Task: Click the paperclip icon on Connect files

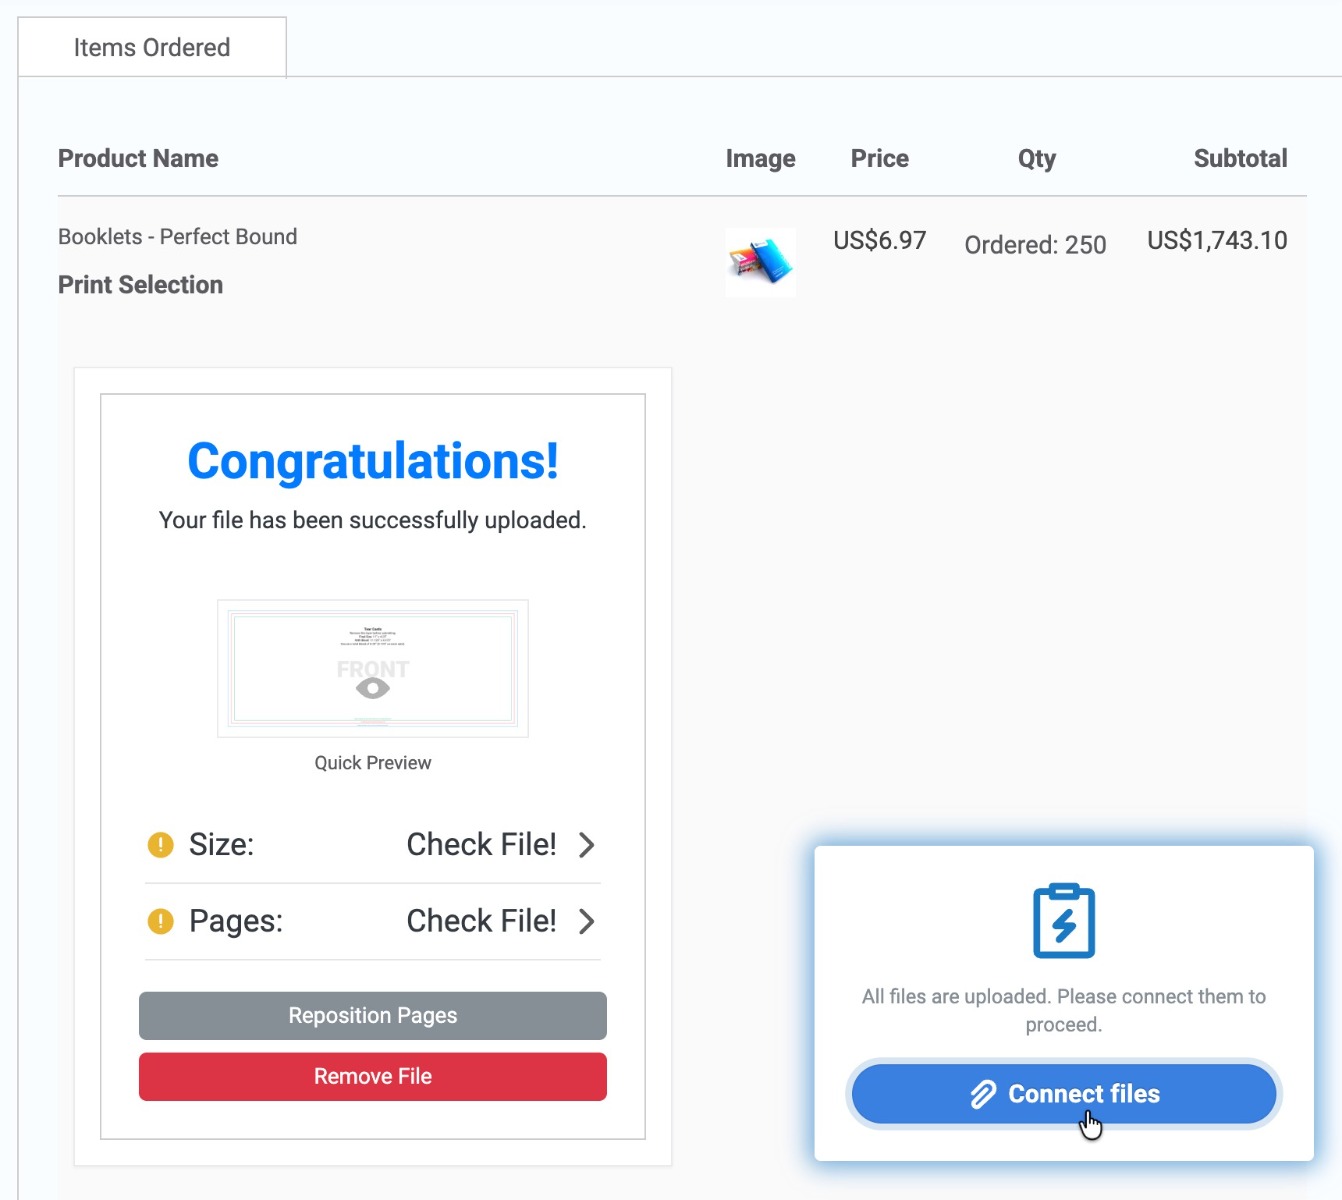Action: (x=983, y=1093)
